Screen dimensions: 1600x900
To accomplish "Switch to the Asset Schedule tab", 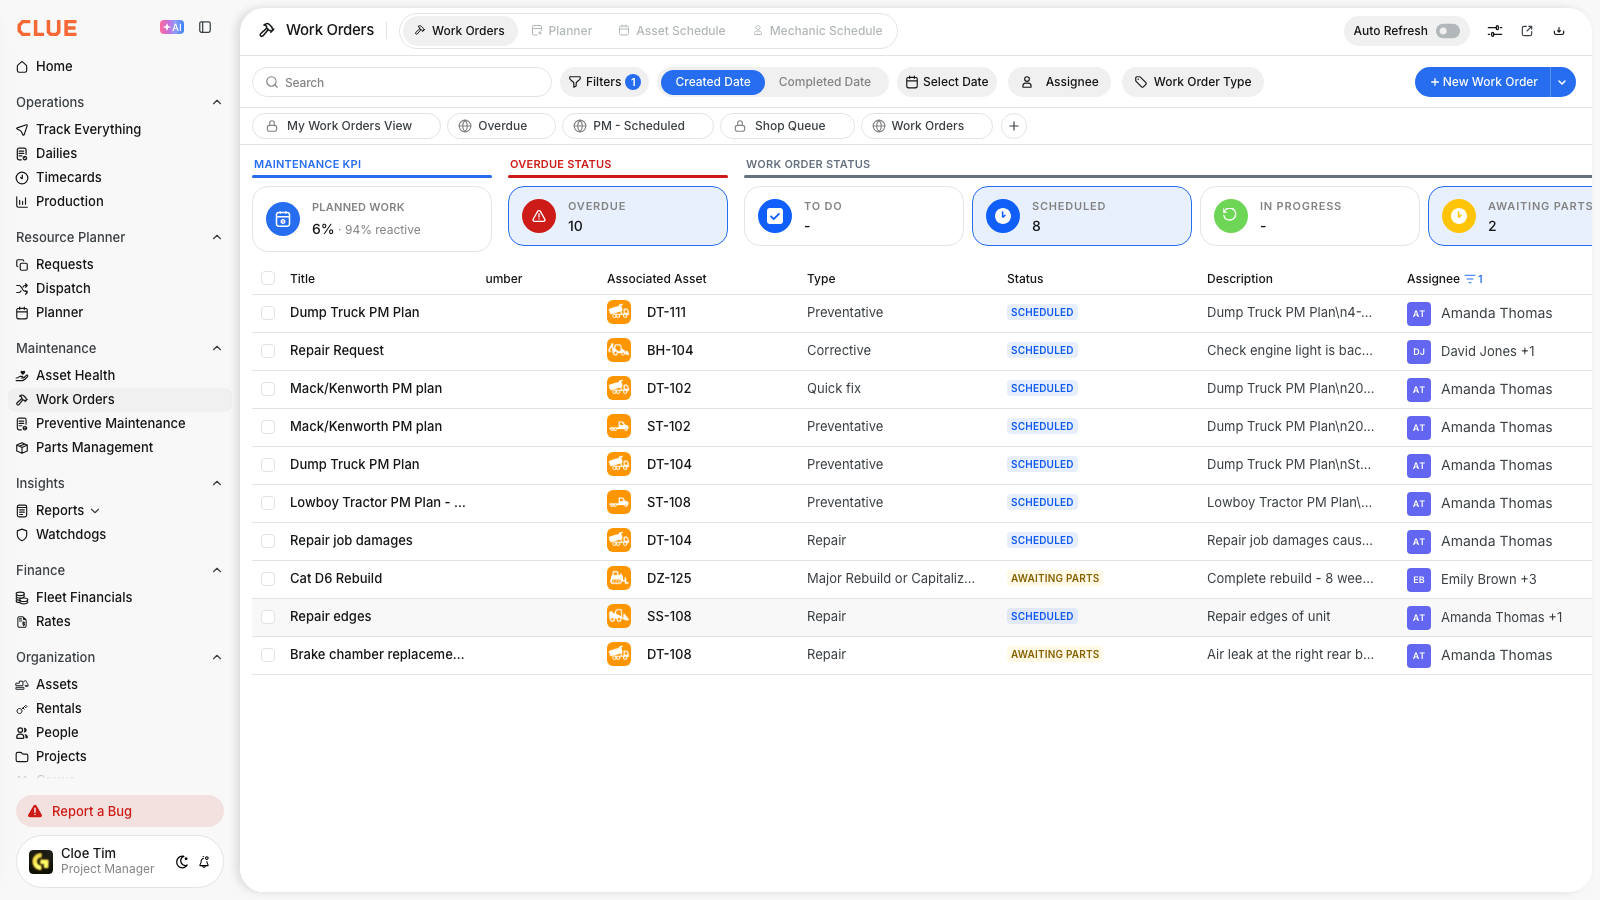I will pyautogui.click(x=672, y=31).
